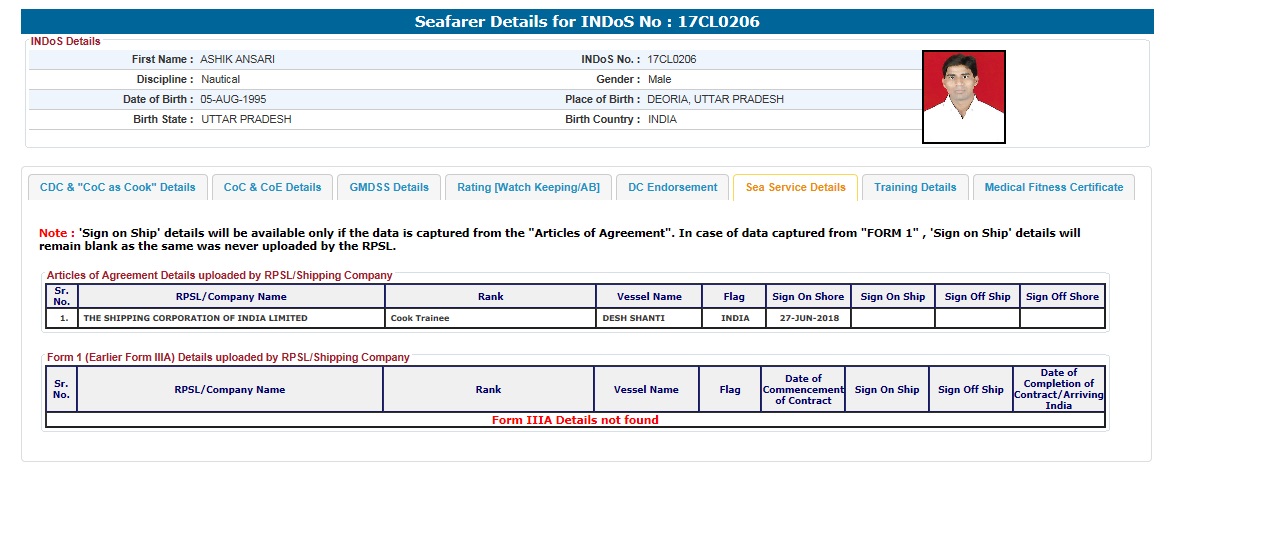
Task: Click the Shipping Corporation of India company cell
Action: click(x=196, y=318)
